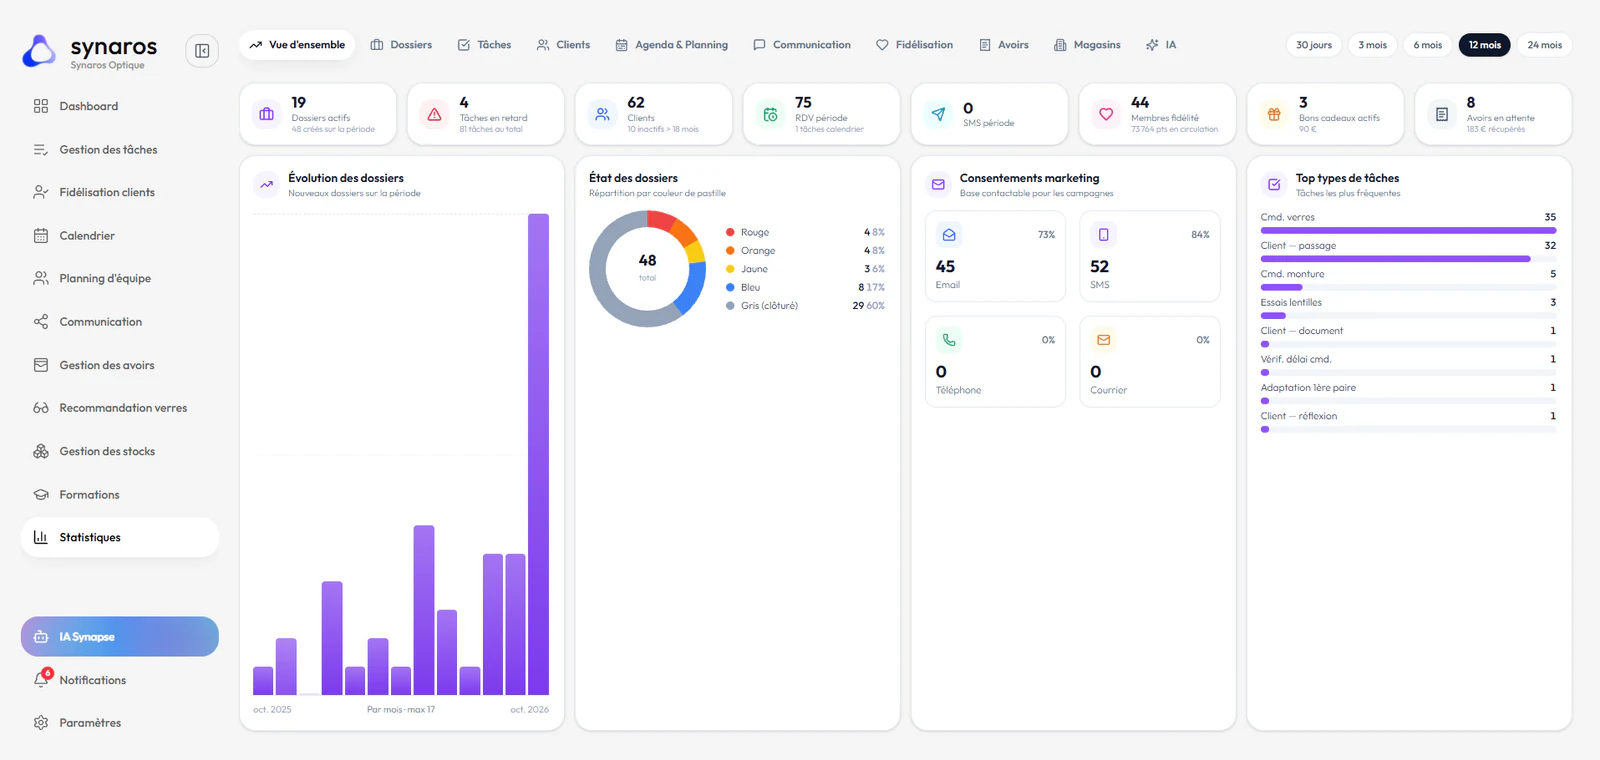
Task: Switch to the Vue d'ensemble tab
Action: pos(297,45)
